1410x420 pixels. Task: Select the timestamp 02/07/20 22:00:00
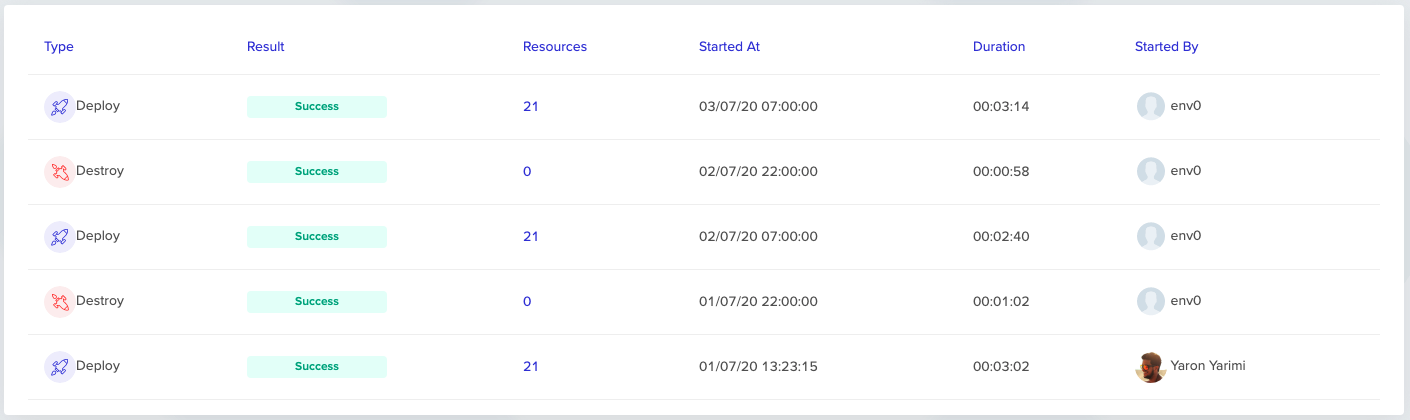point(758,172)
